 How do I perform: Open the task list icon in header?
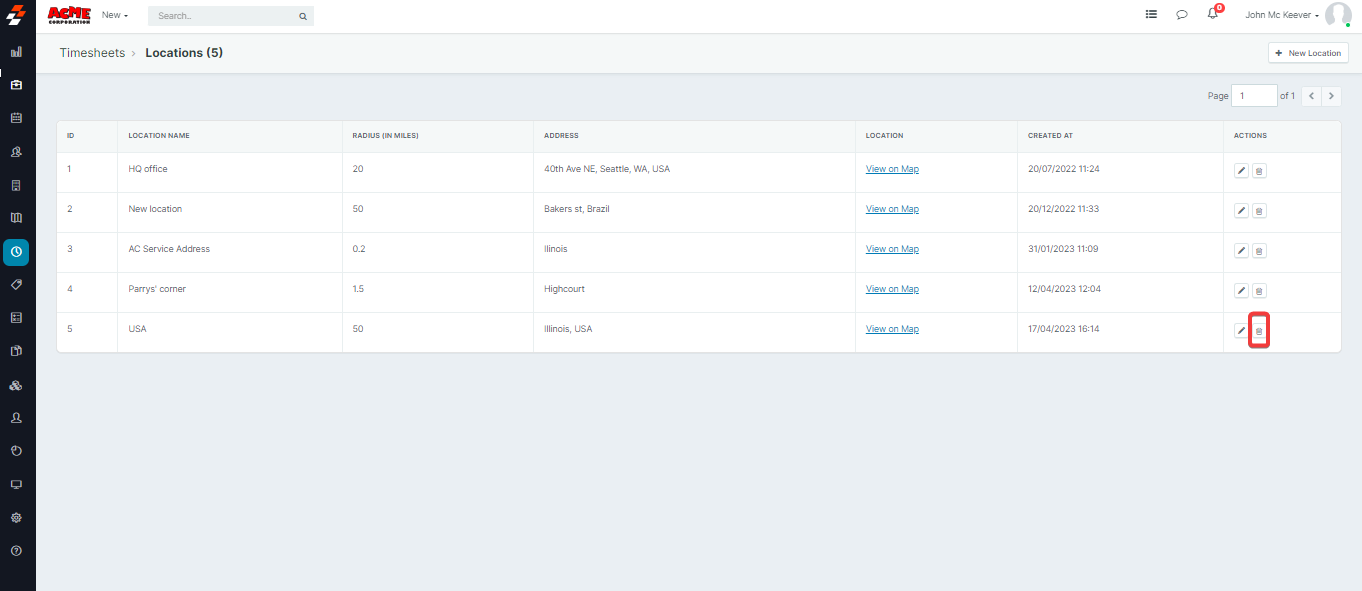1151,15
